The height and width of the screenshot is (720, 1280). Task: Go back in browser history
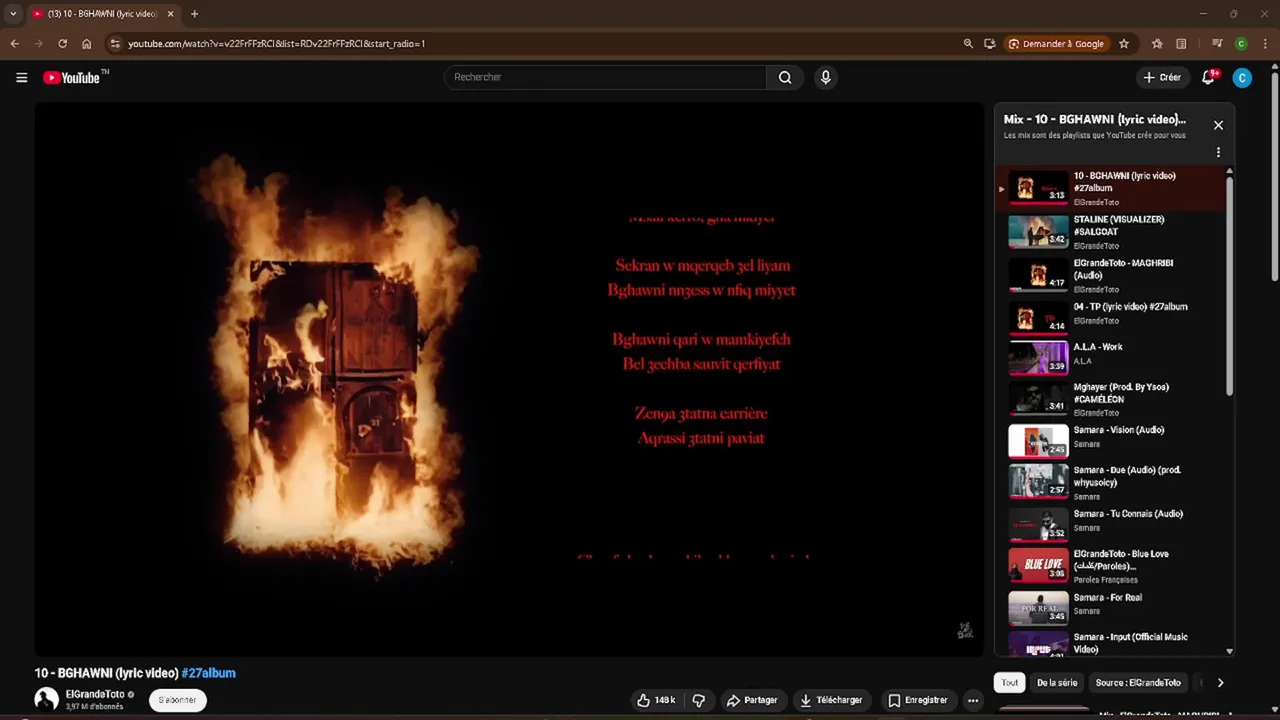[14, 43]
